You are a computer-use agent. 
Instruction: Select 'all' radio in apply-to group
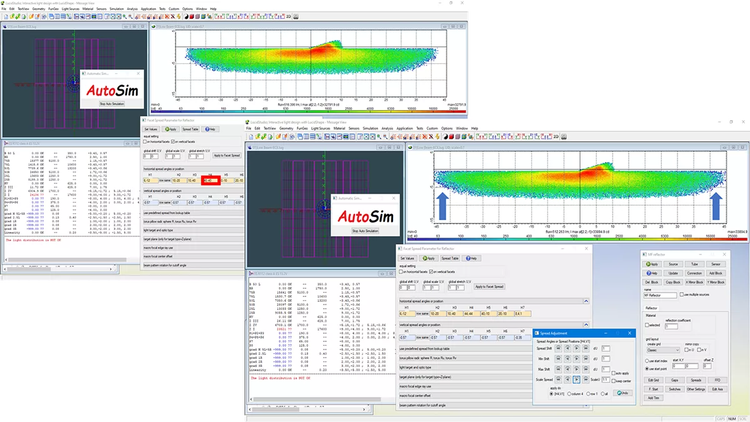[x=603, y=394]
